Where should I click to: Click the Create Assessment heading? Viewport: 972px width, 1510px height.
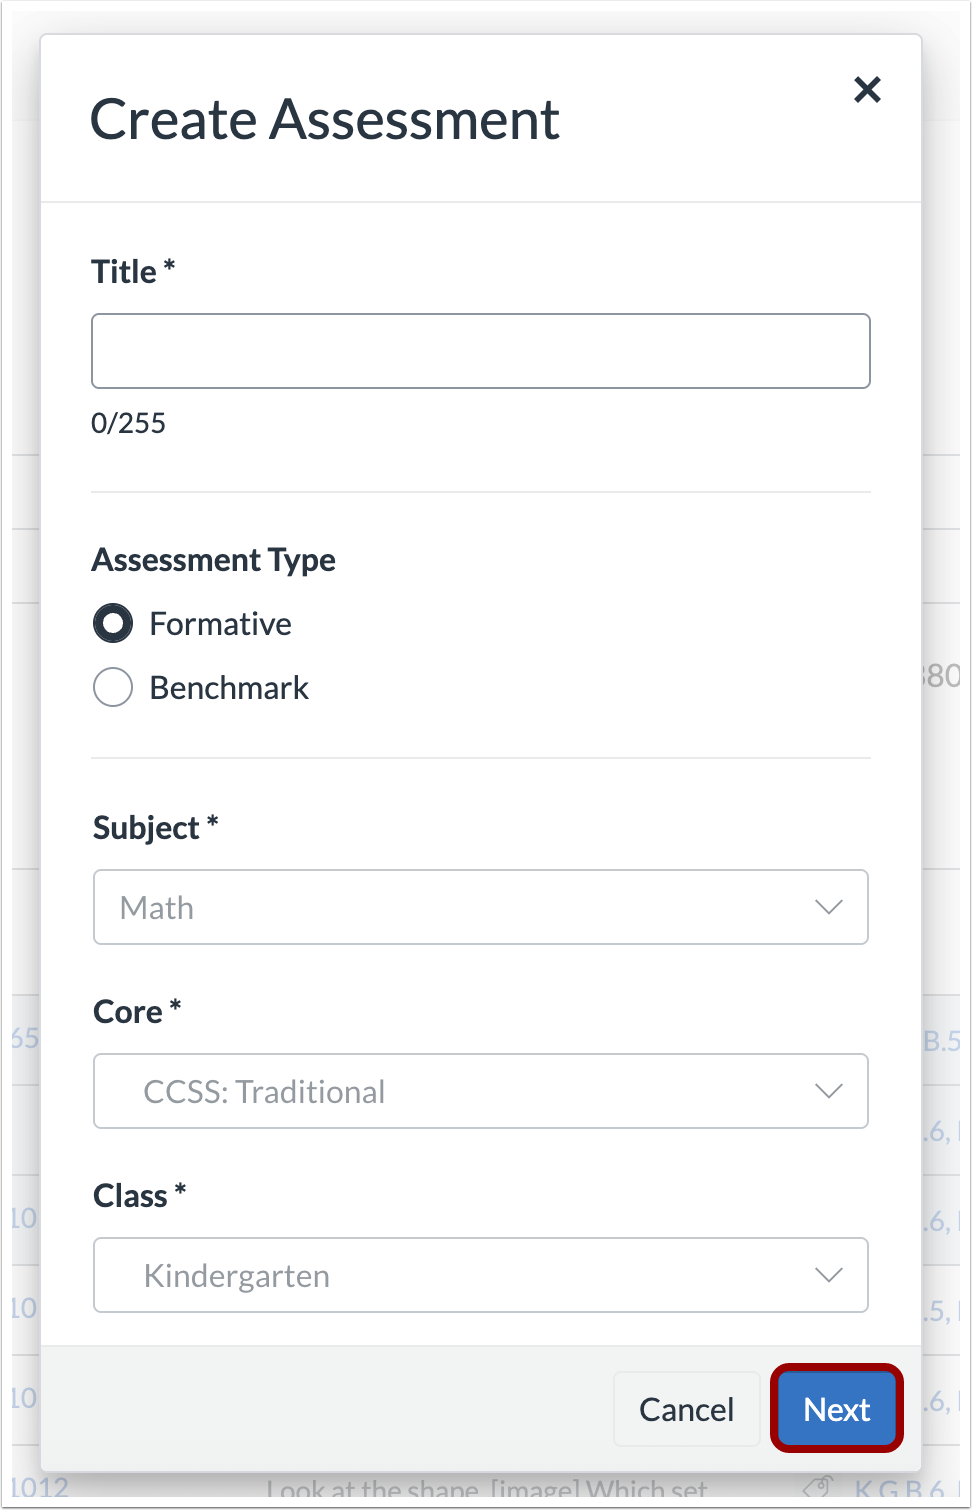[x=325, y=120]
